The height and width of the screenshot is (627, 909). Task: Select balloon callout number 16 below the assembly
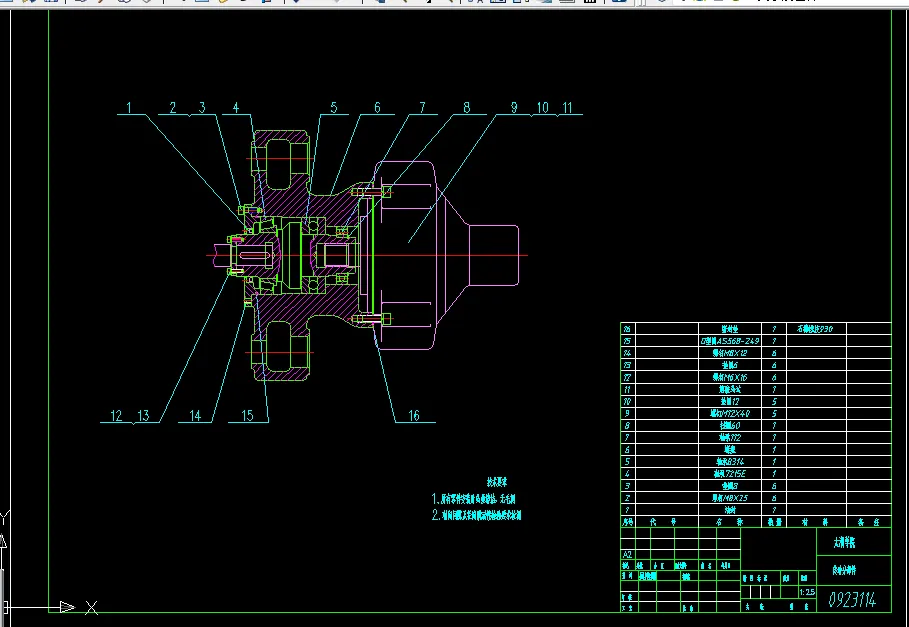(x=413, y=415)
